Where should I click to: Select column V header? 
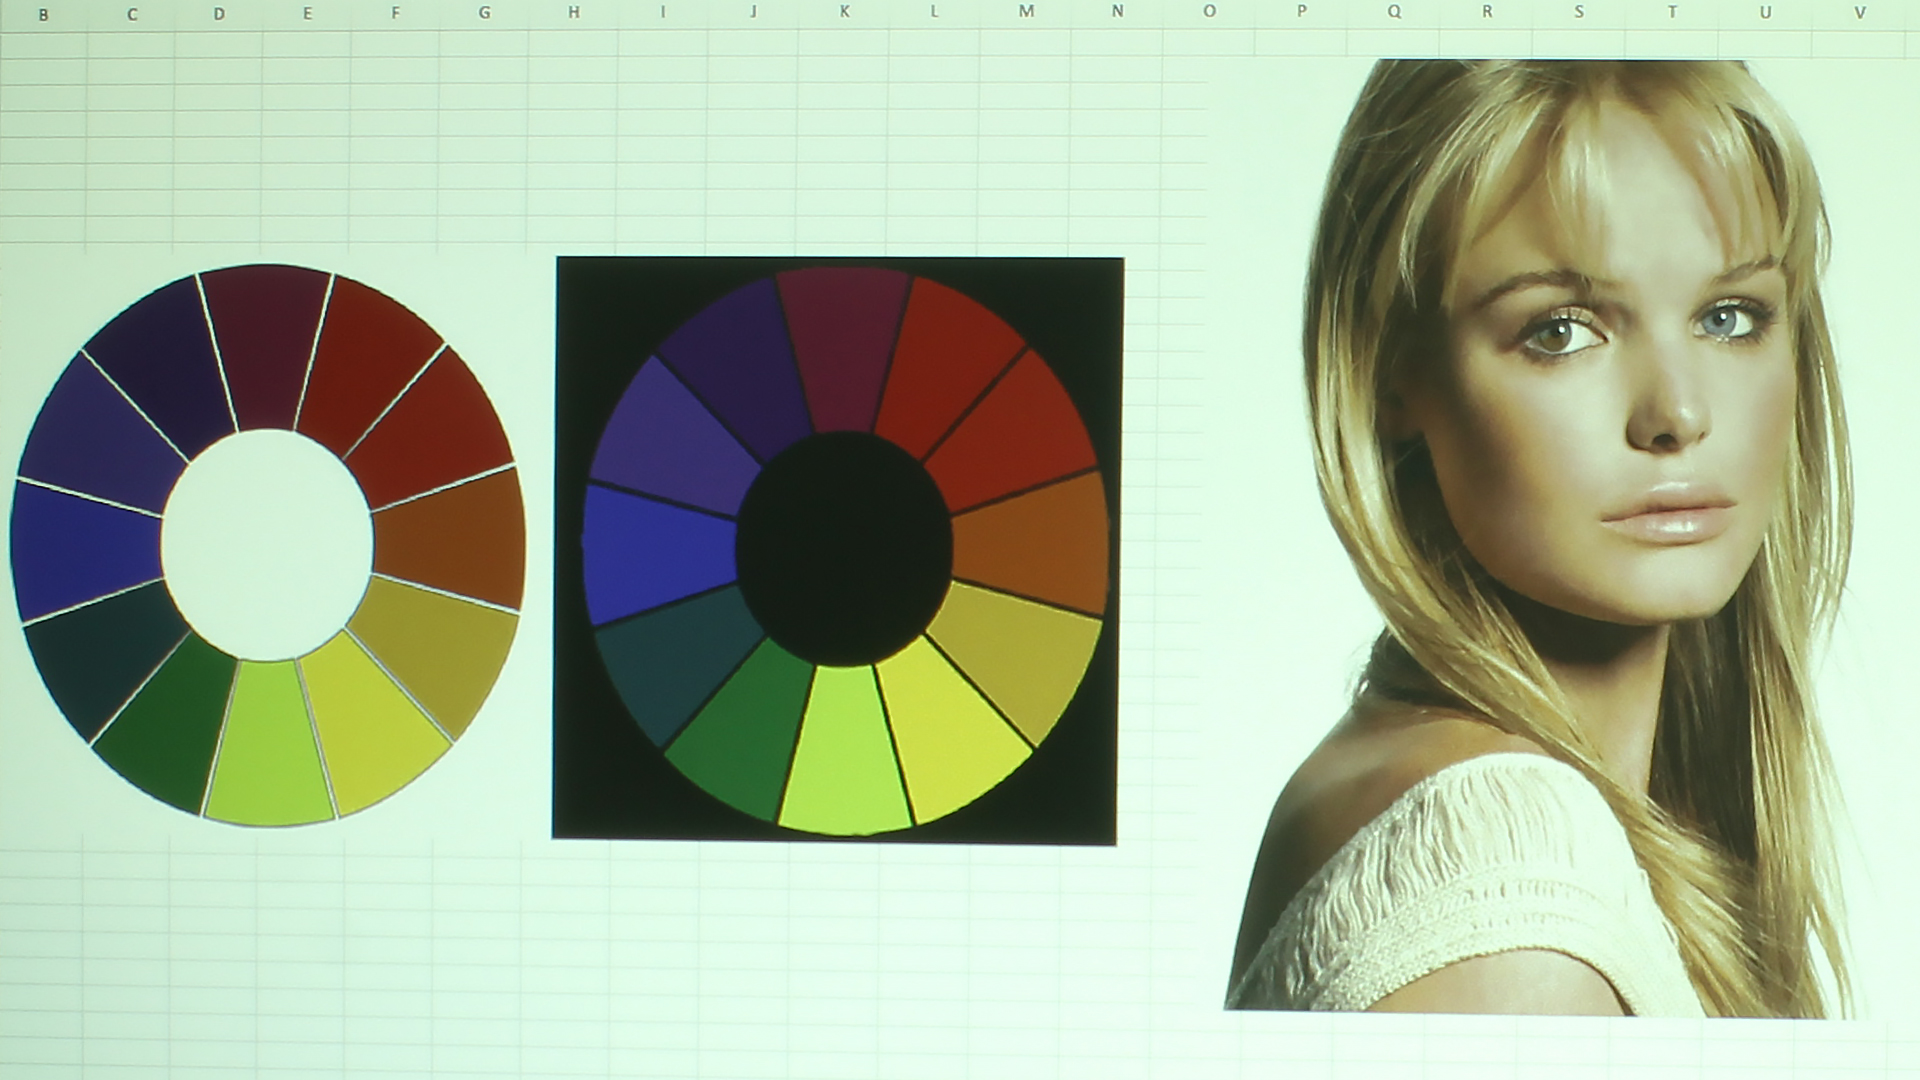click(x=1860, y=12)
